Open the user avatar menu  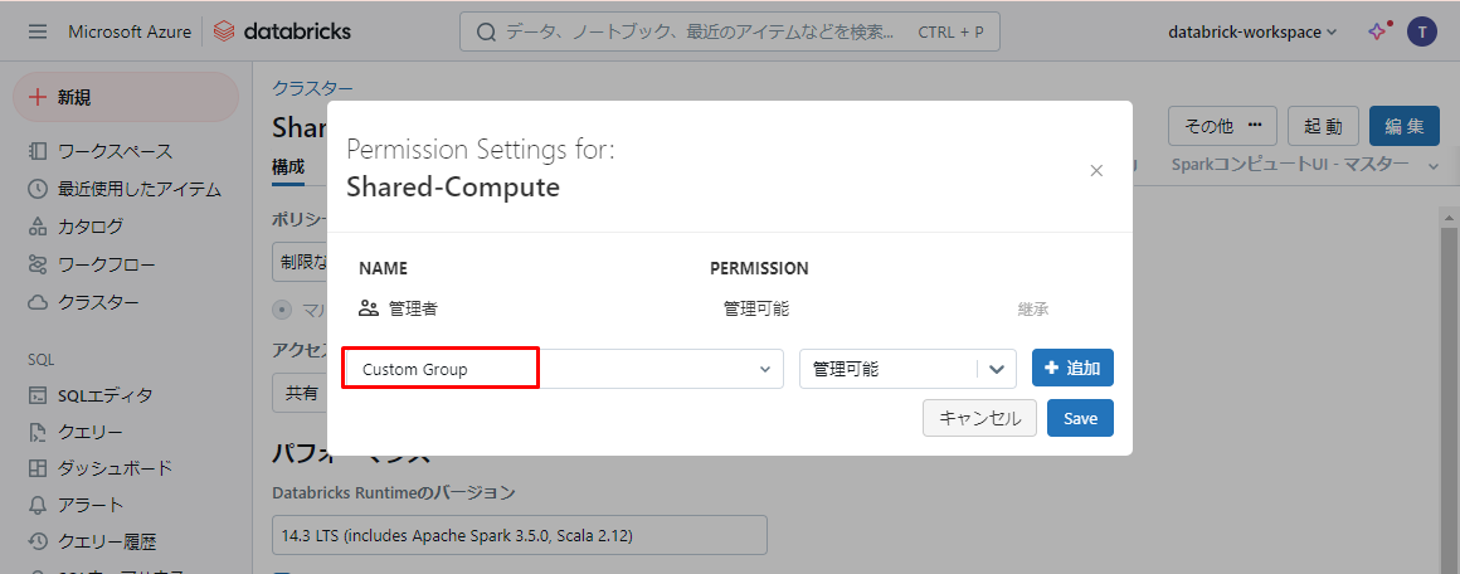point(1421,32)
